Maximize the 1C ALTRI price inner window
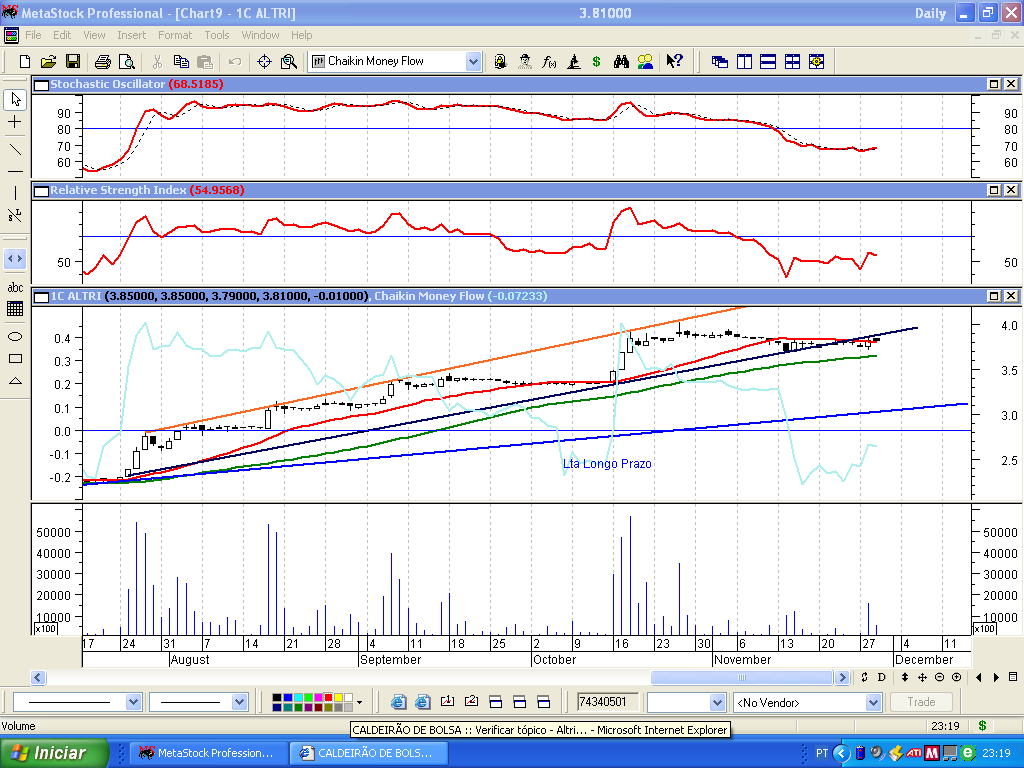This screenshot has height=768, width=1024. (x=994, y=296)
